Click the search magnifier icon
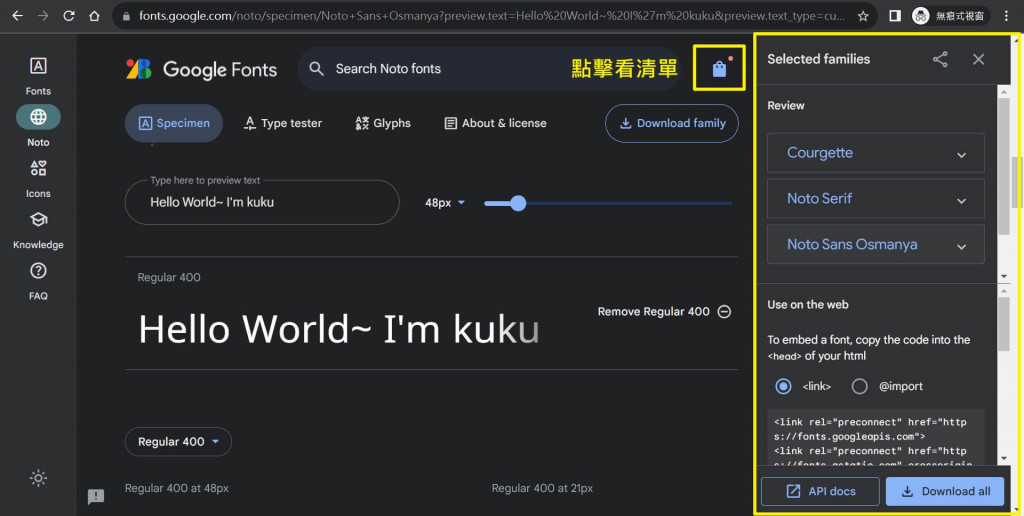This screenshot has width=1024, height=516. click(x=317, y=69)
